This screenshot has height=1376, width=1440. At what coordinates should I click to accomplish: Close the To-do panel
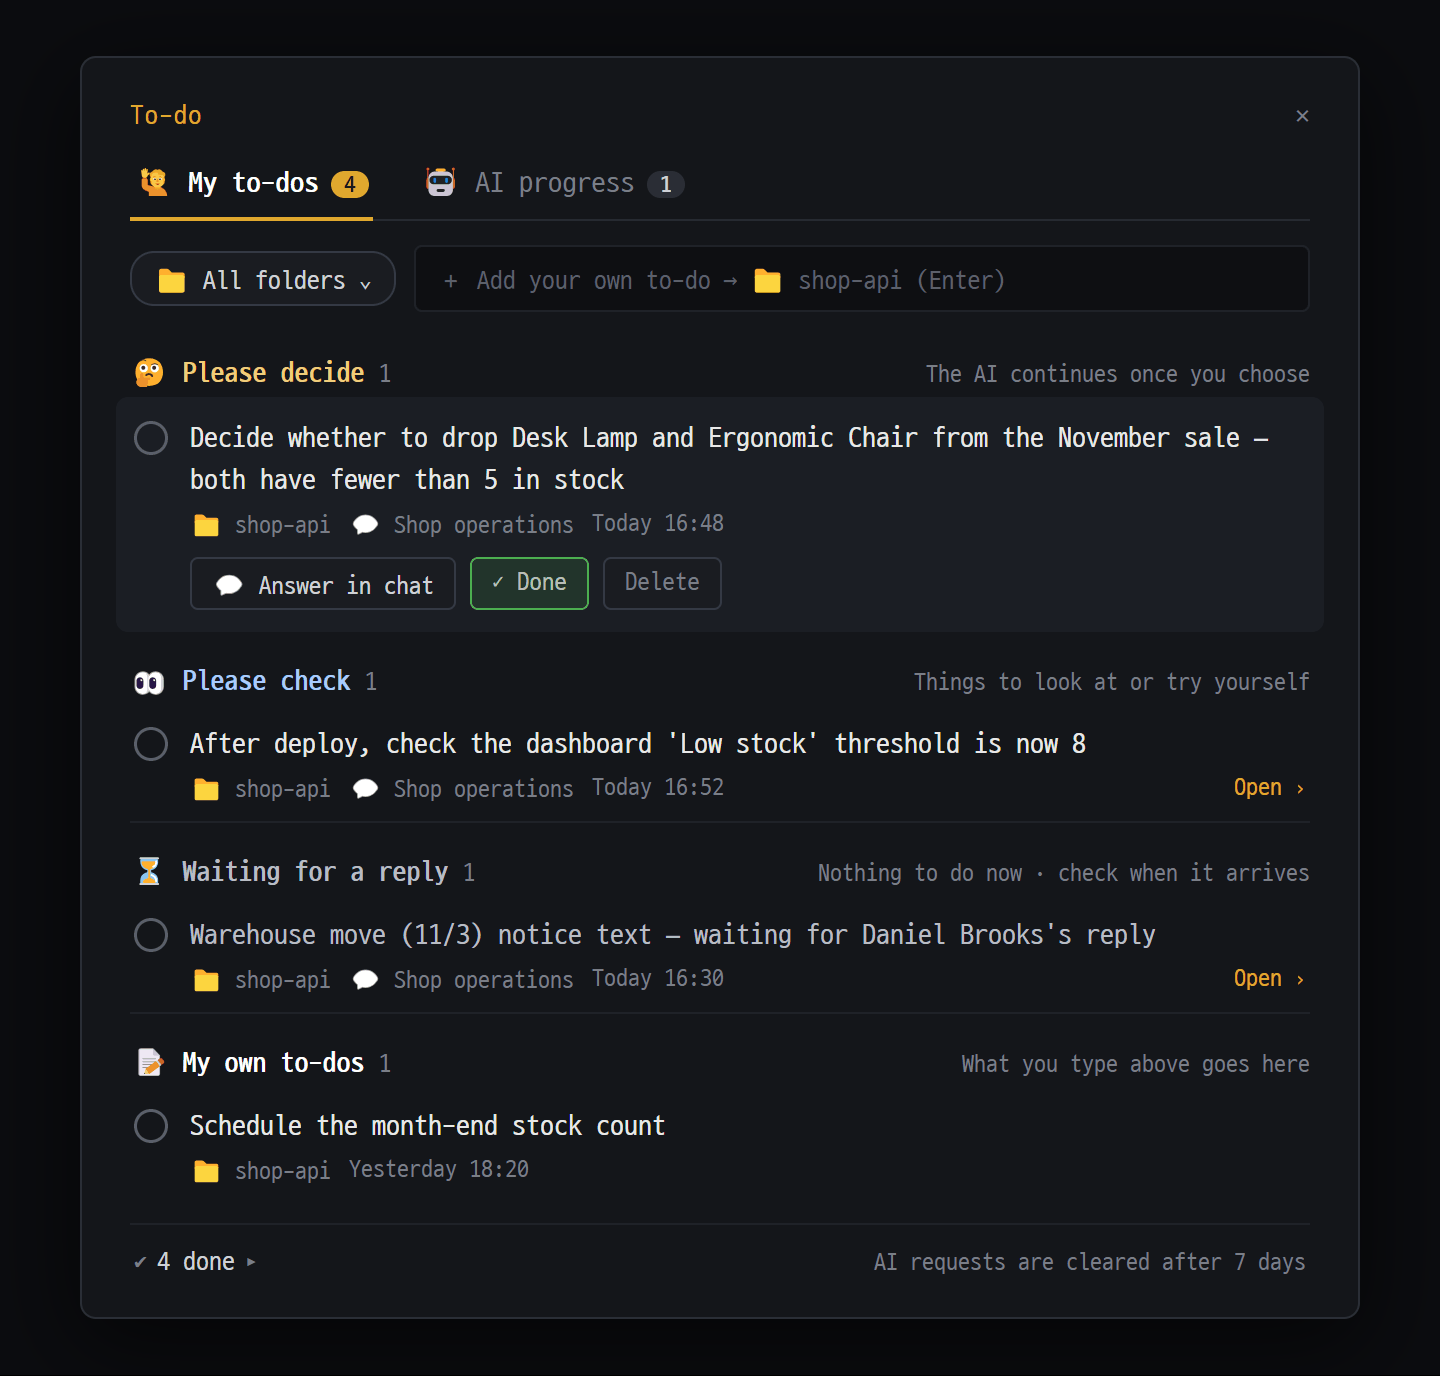pyautogui.click(x=1302, y=116)
